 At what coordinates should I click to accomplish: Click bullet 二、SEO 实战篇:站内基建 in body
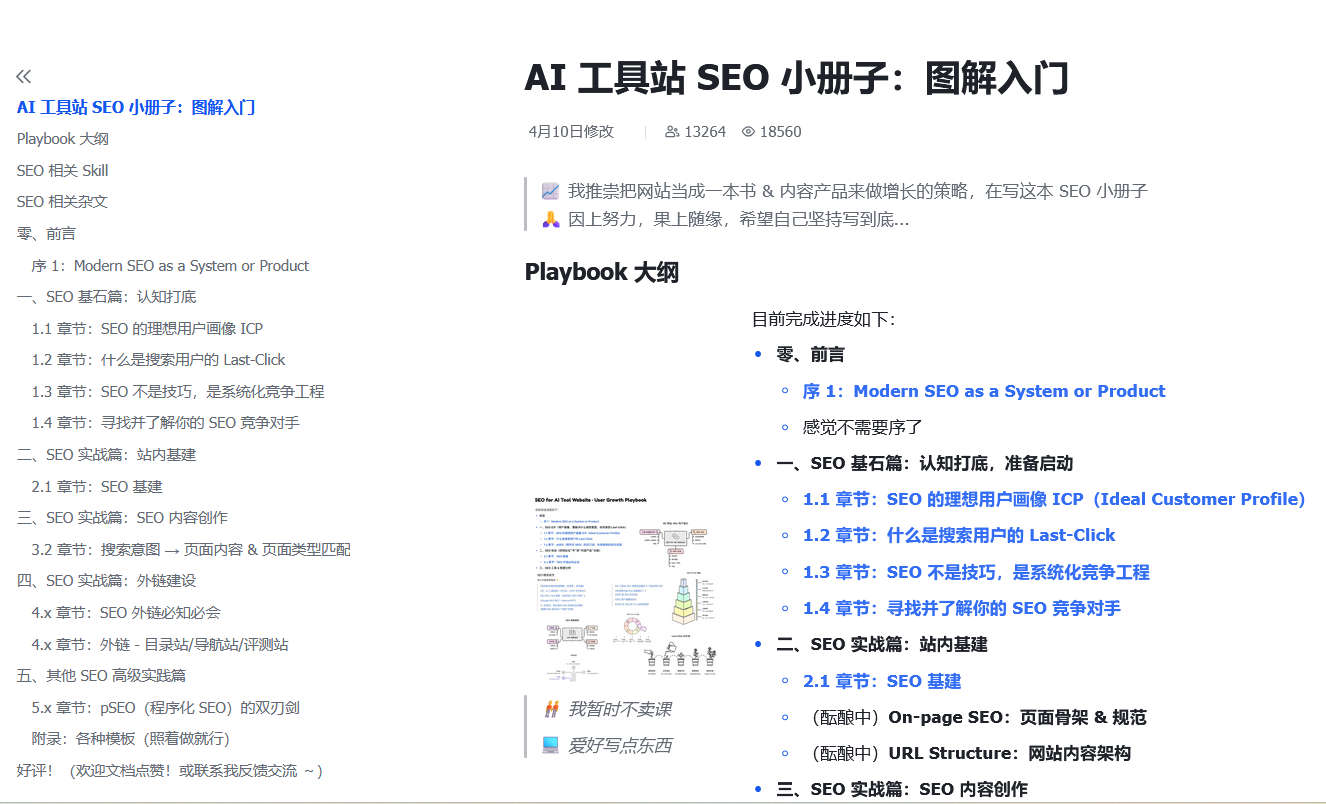882,644
